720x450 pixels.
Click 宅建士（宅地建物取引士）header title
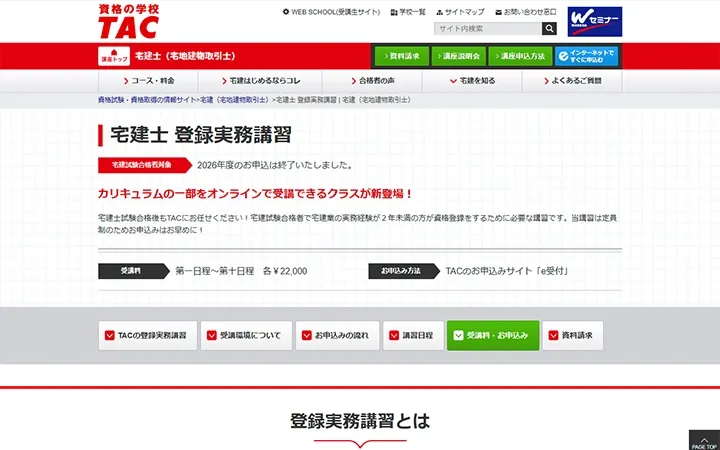click(185, 56)
